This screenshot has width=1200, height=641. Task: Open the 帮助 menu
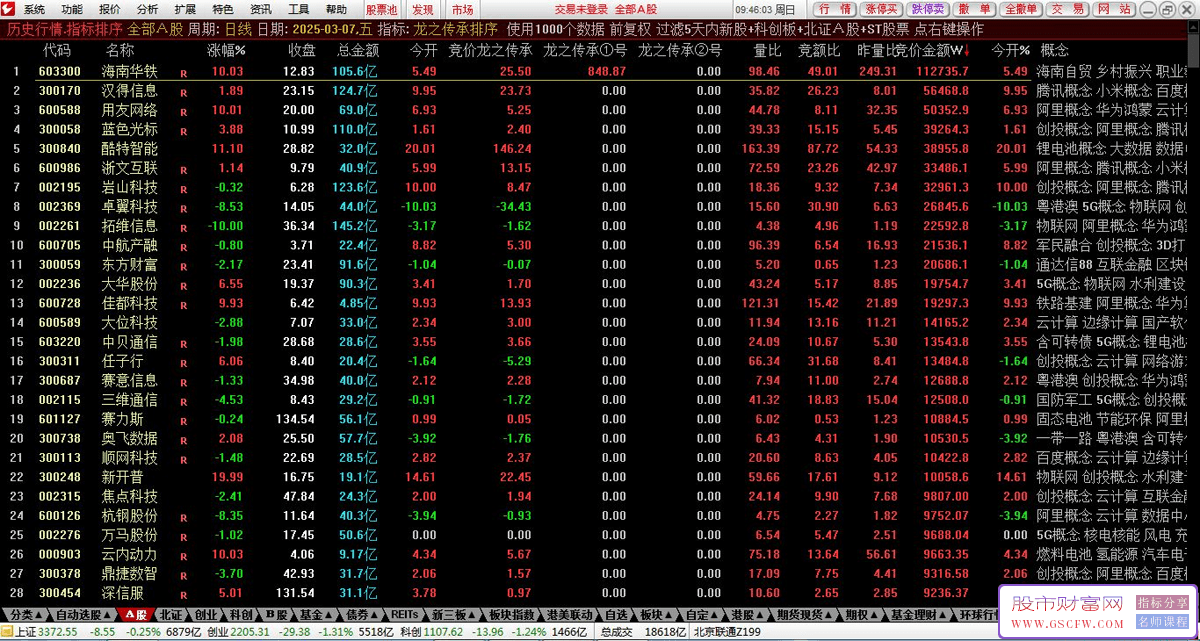point(336,9)
